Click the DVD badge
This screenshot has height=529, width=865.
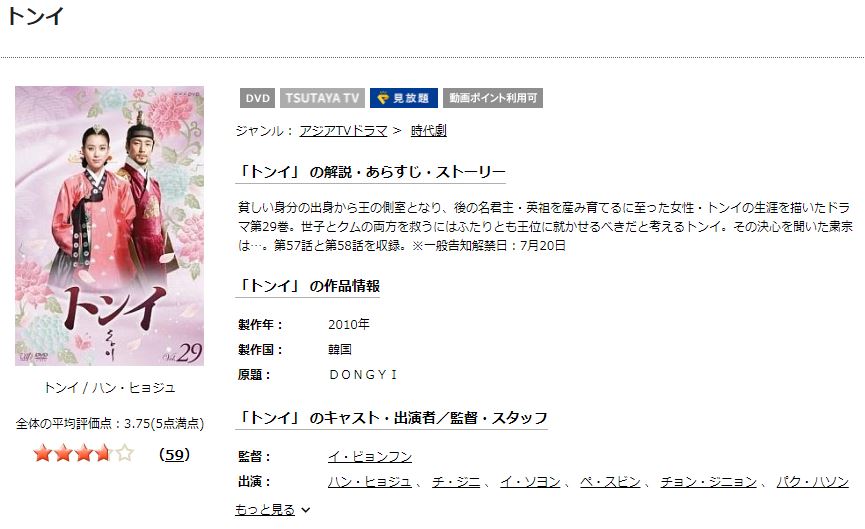click(x=257, y=98)
